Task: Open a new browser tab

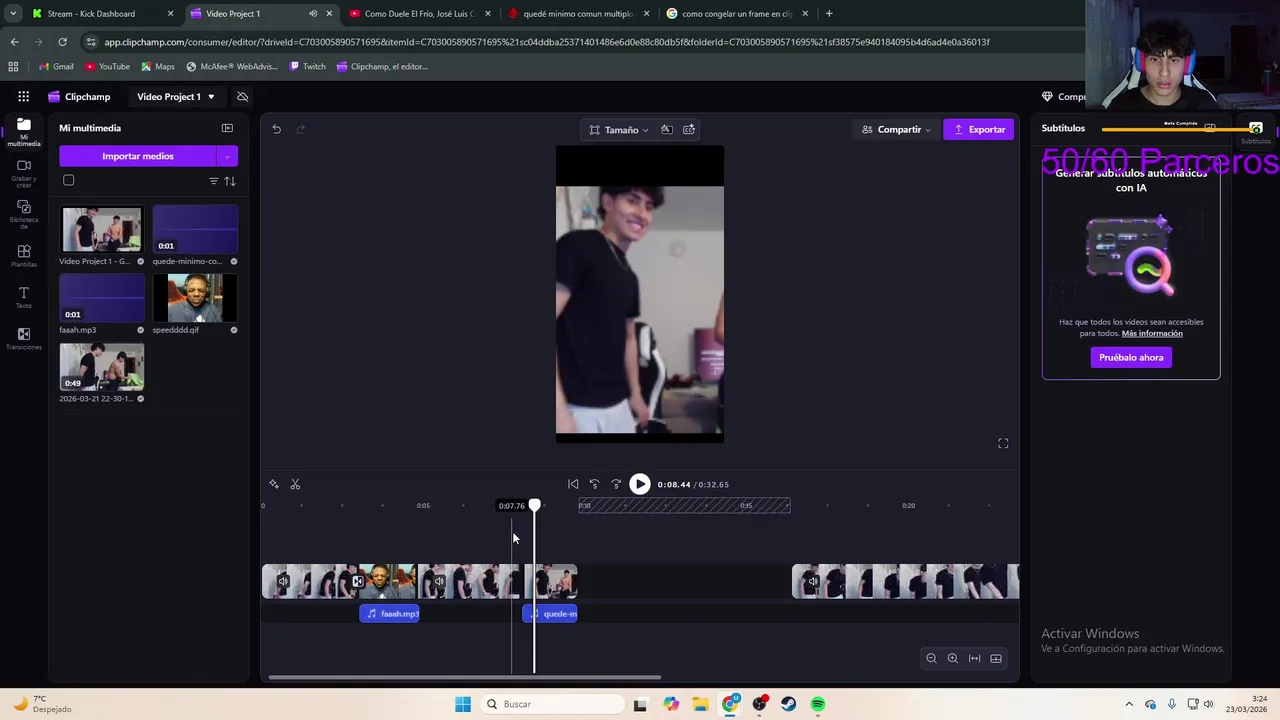Action: pyautogui.click(x=829, y=14)
